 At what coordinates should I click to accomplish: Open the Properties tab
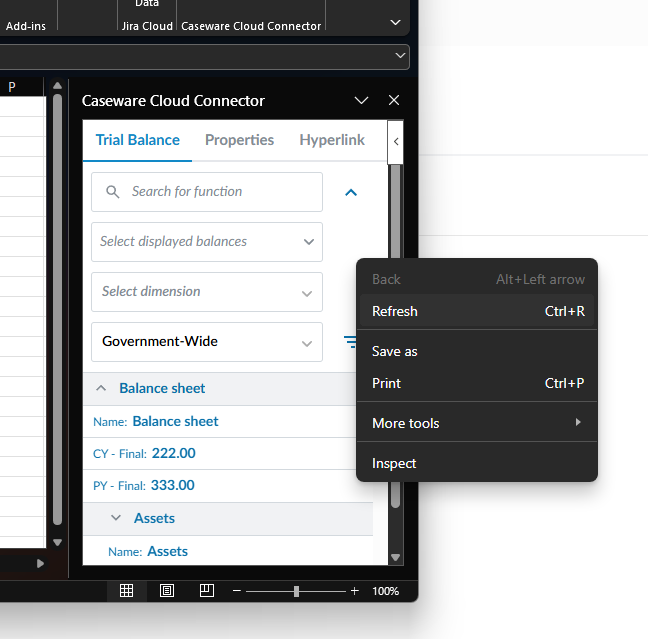[x=239, y=140]
